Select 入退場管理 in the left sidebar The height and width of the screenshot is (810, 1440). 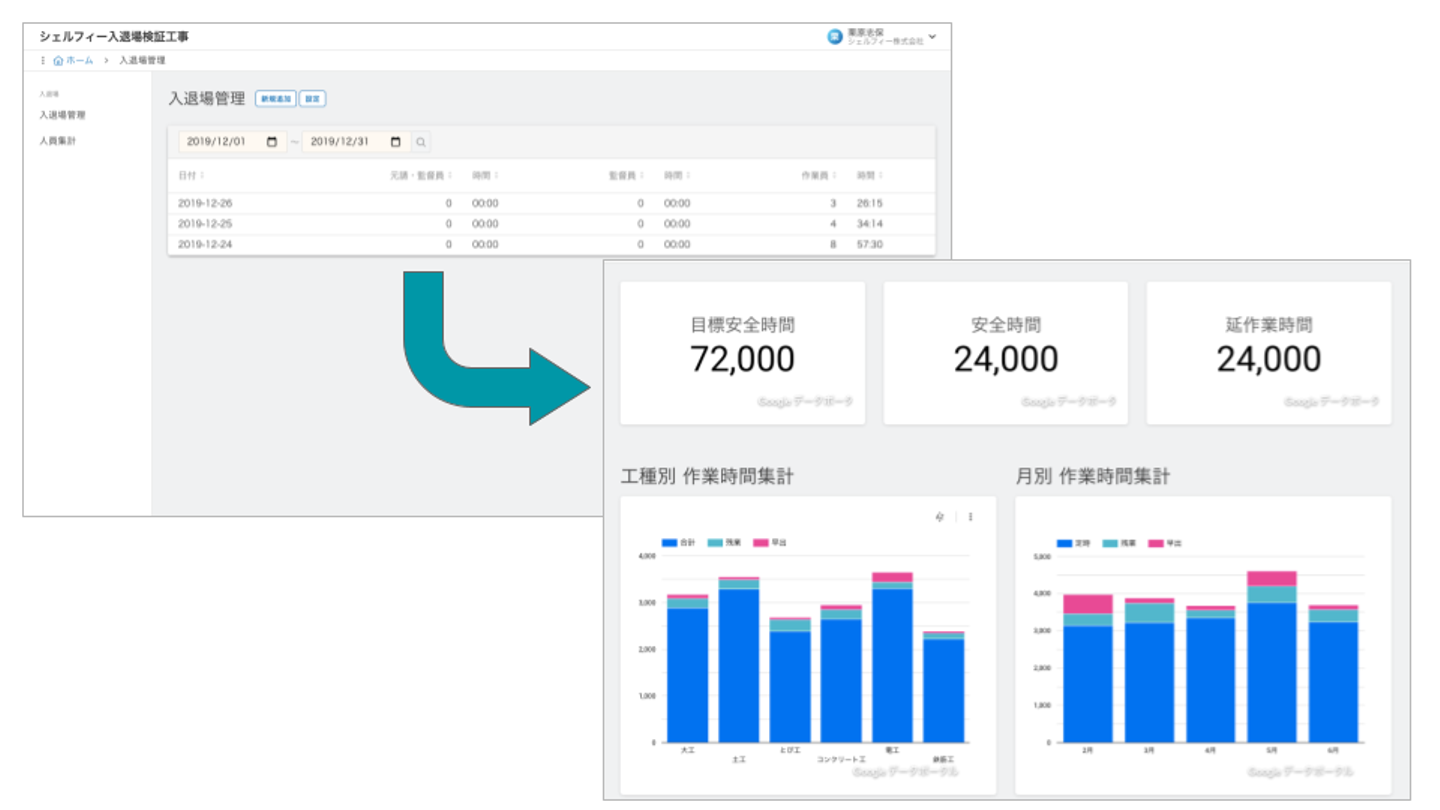[62, 115]
